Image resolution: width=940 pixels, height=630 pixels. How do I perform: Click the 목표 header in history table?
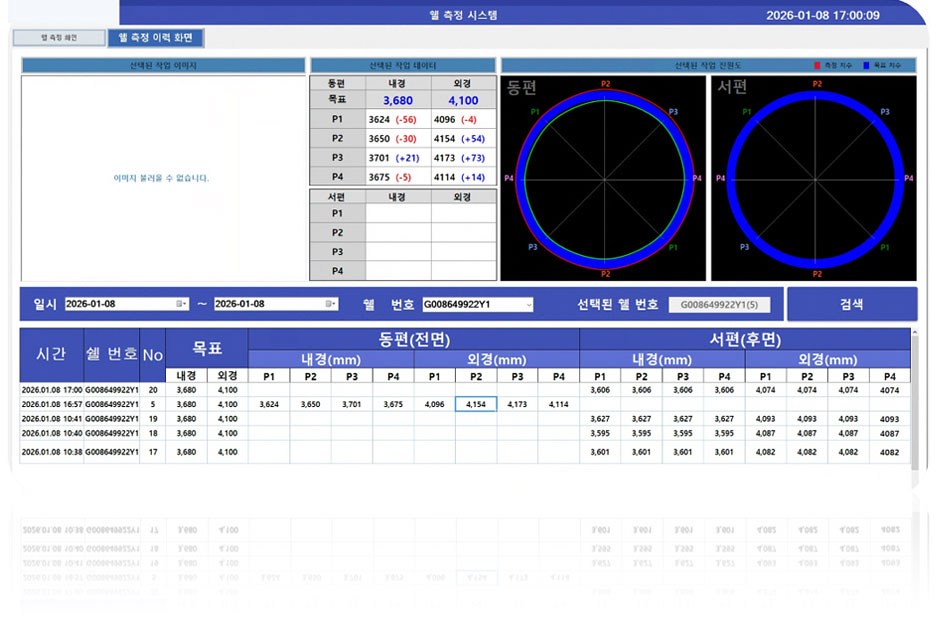point(207,348)
